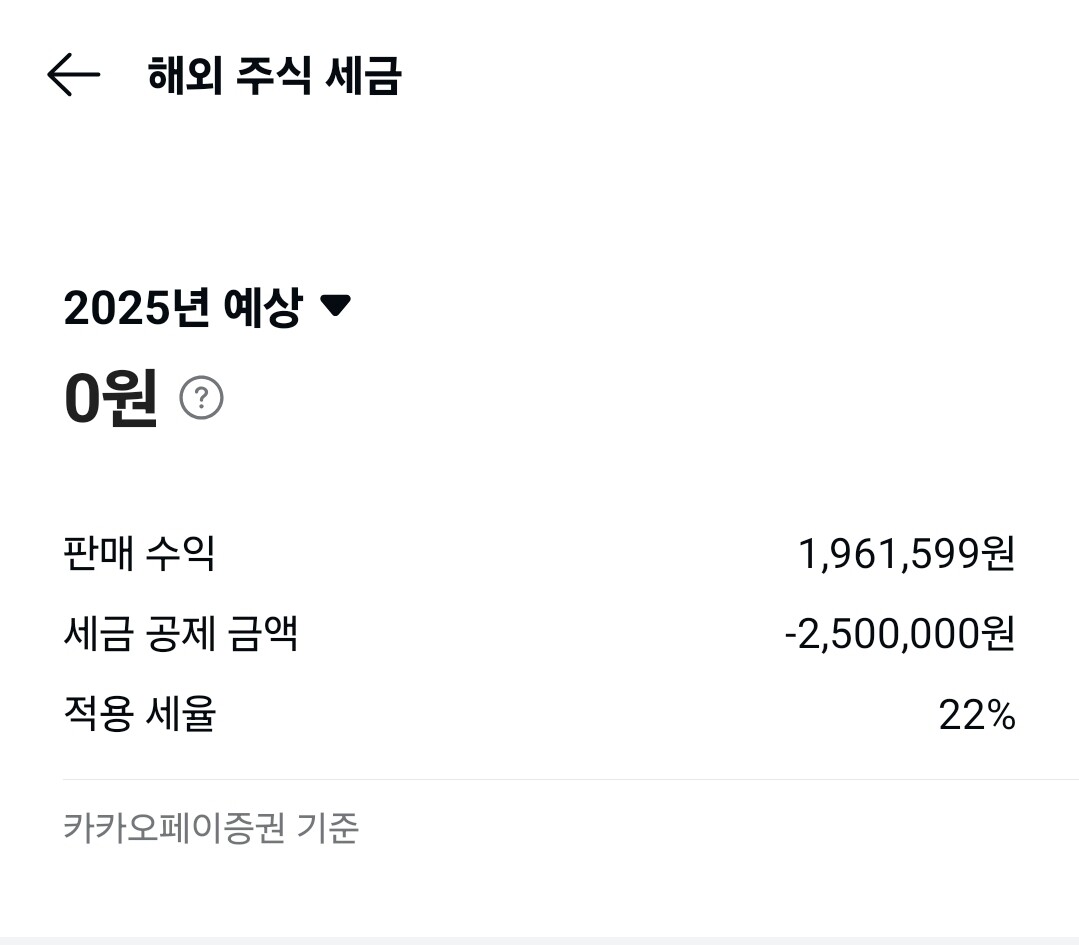Tap the -2,500,000원 deduction value
The height and width of the screenshot is (945, 1079).
pos(899,634)
